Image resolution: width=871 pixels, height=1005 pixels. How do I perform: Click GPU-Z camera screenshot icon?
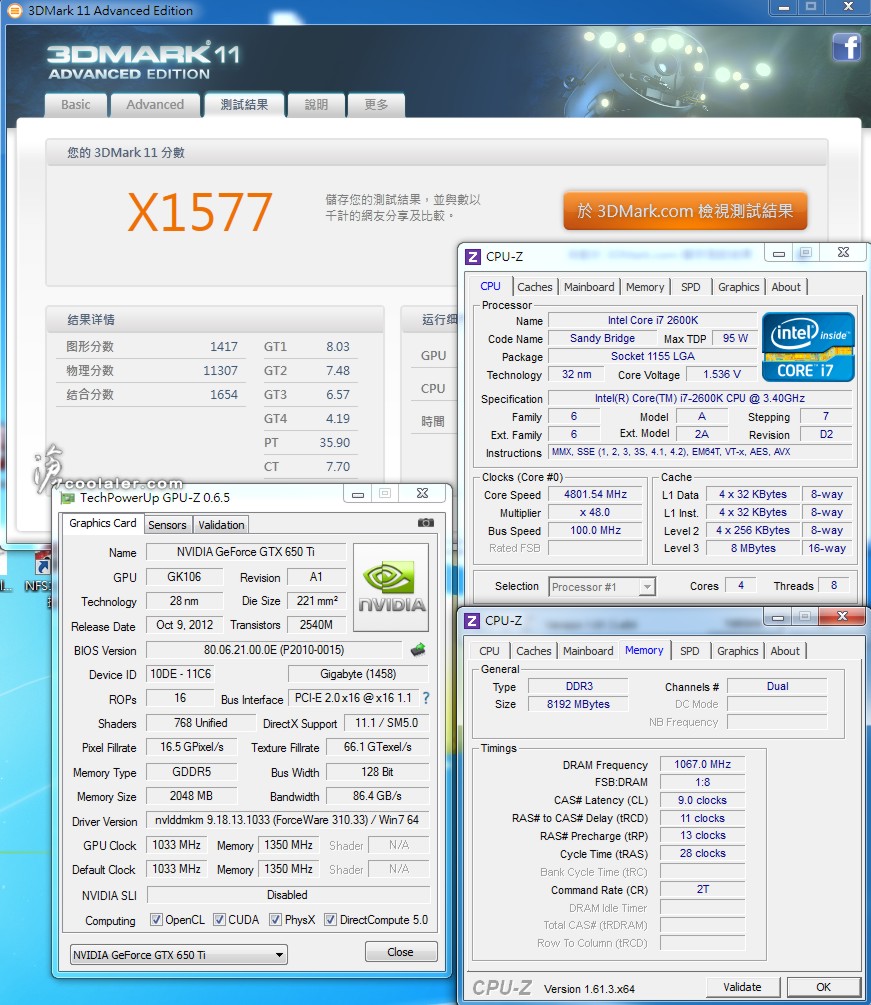click(x=426, y=523)
